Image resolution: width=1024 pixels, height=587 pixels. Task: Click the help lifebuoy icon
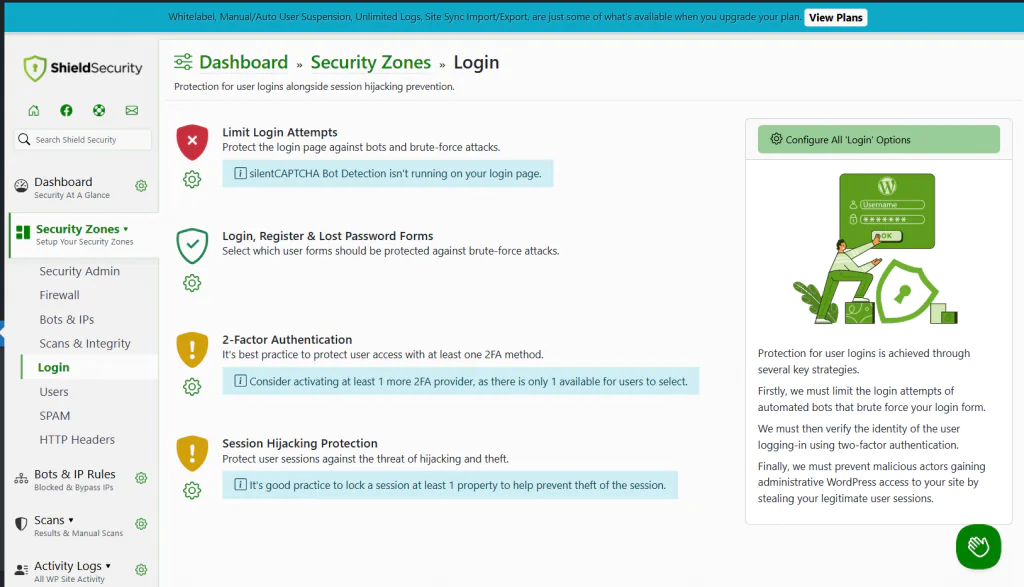click(99, 110)
